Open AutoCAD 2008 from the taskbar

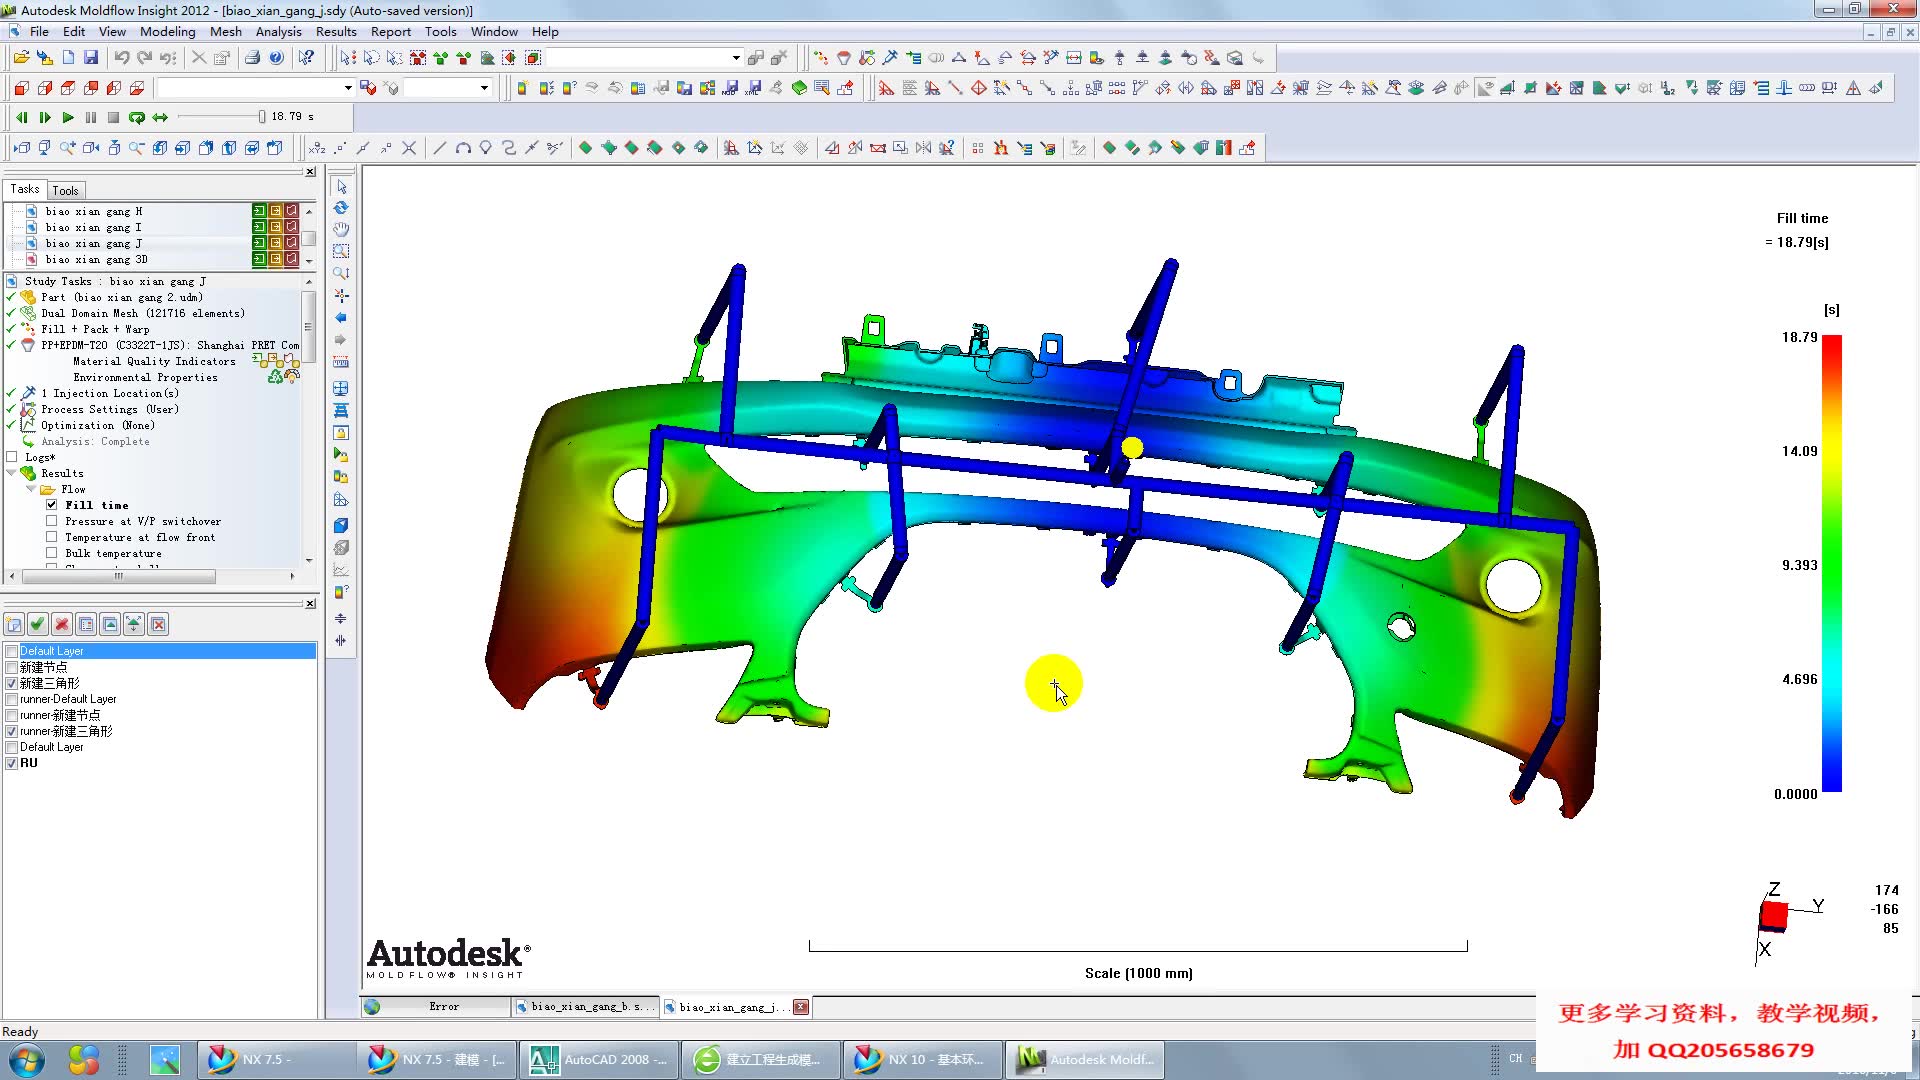598,1060
